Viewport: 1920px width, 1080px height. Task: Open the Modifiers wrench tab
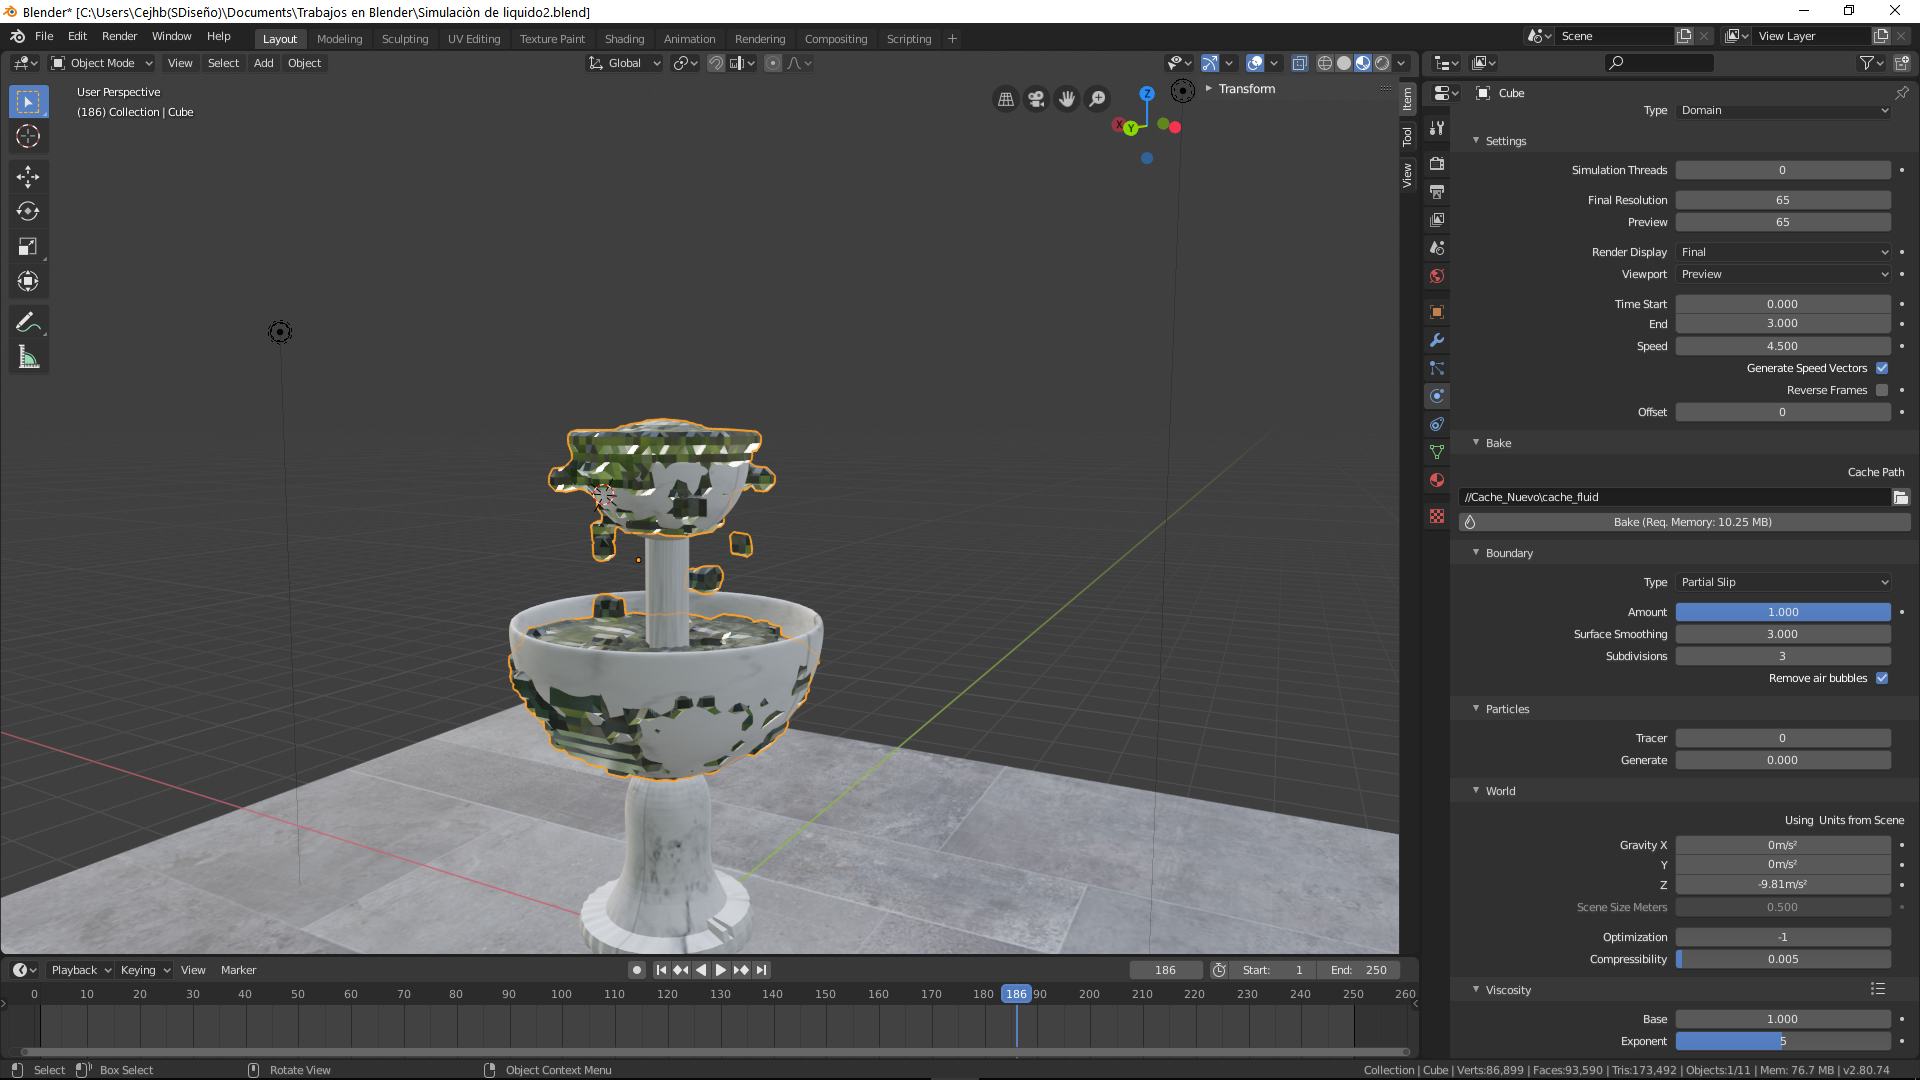[x=1437, y=340]
